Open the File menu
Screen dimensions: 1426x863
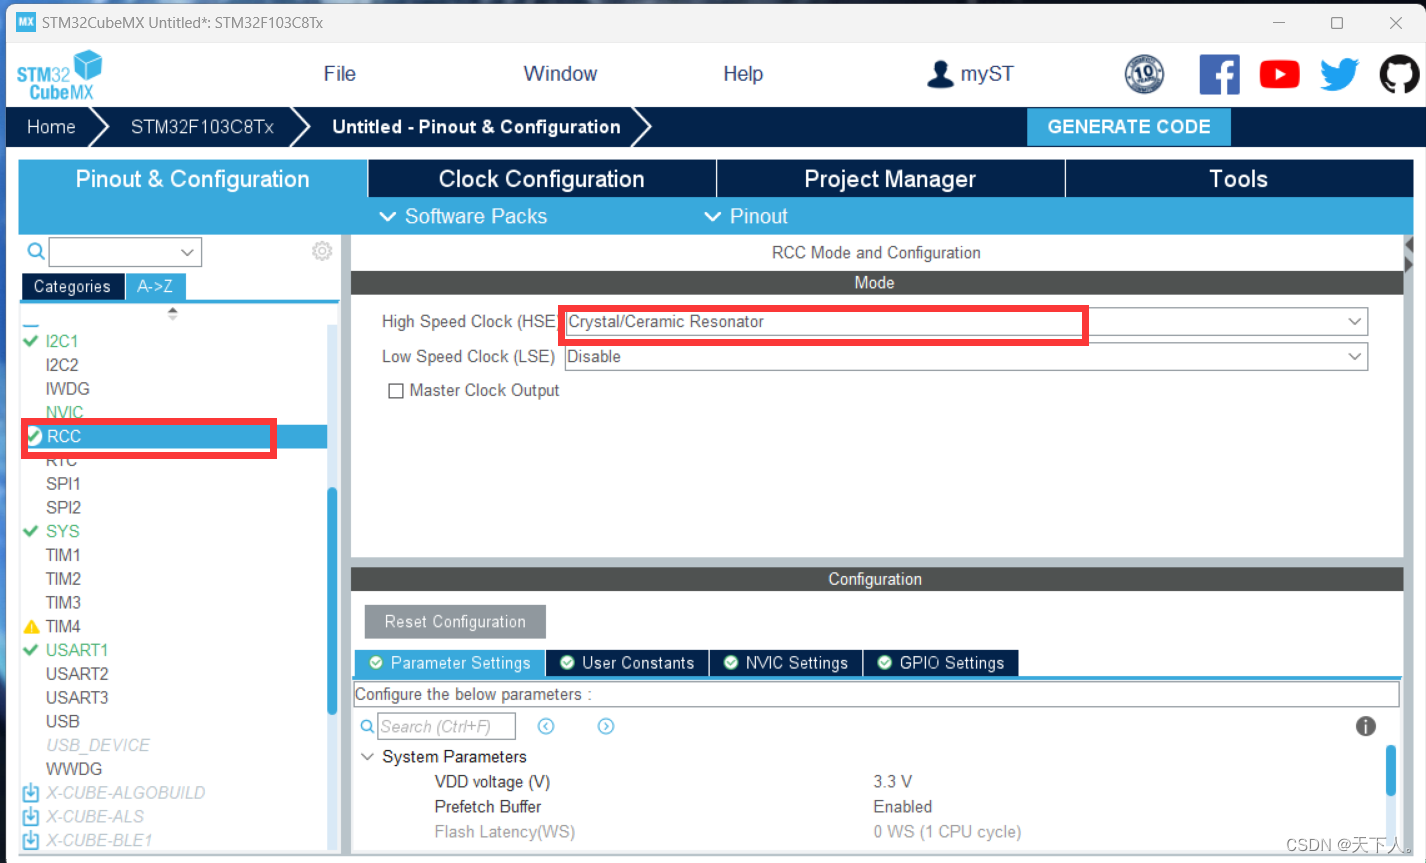click(340, 74)
